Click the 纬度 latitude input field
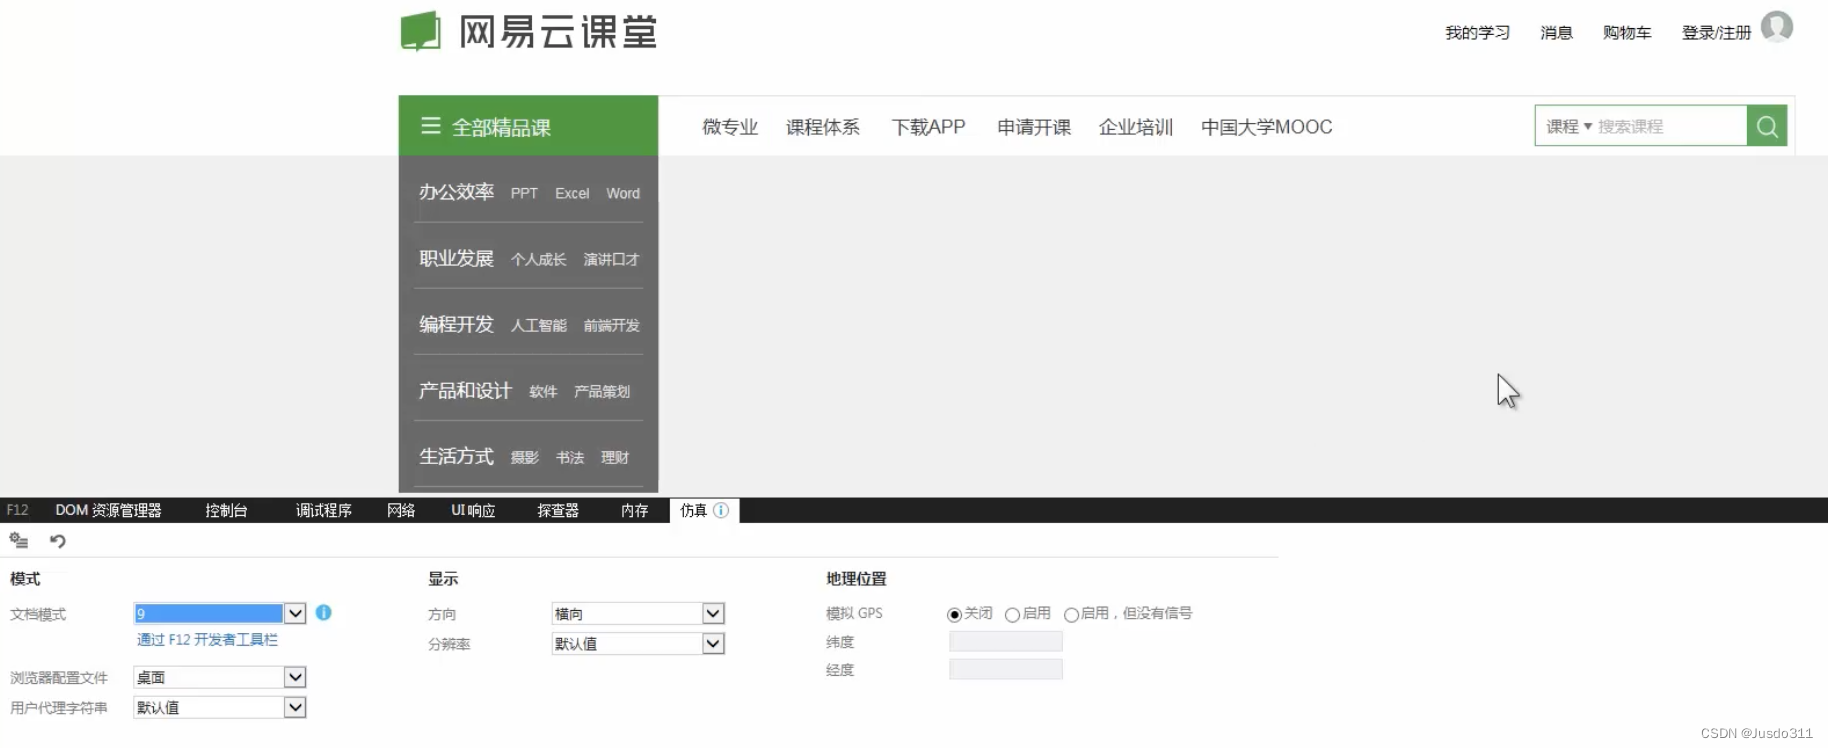The height and width of the screenshot is (748, 1828). click(1006, 641)
